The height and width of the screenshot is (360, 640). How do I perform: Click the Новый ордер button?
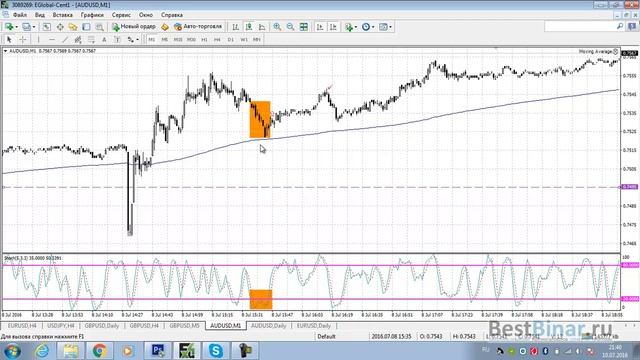[x=134, y=27]
